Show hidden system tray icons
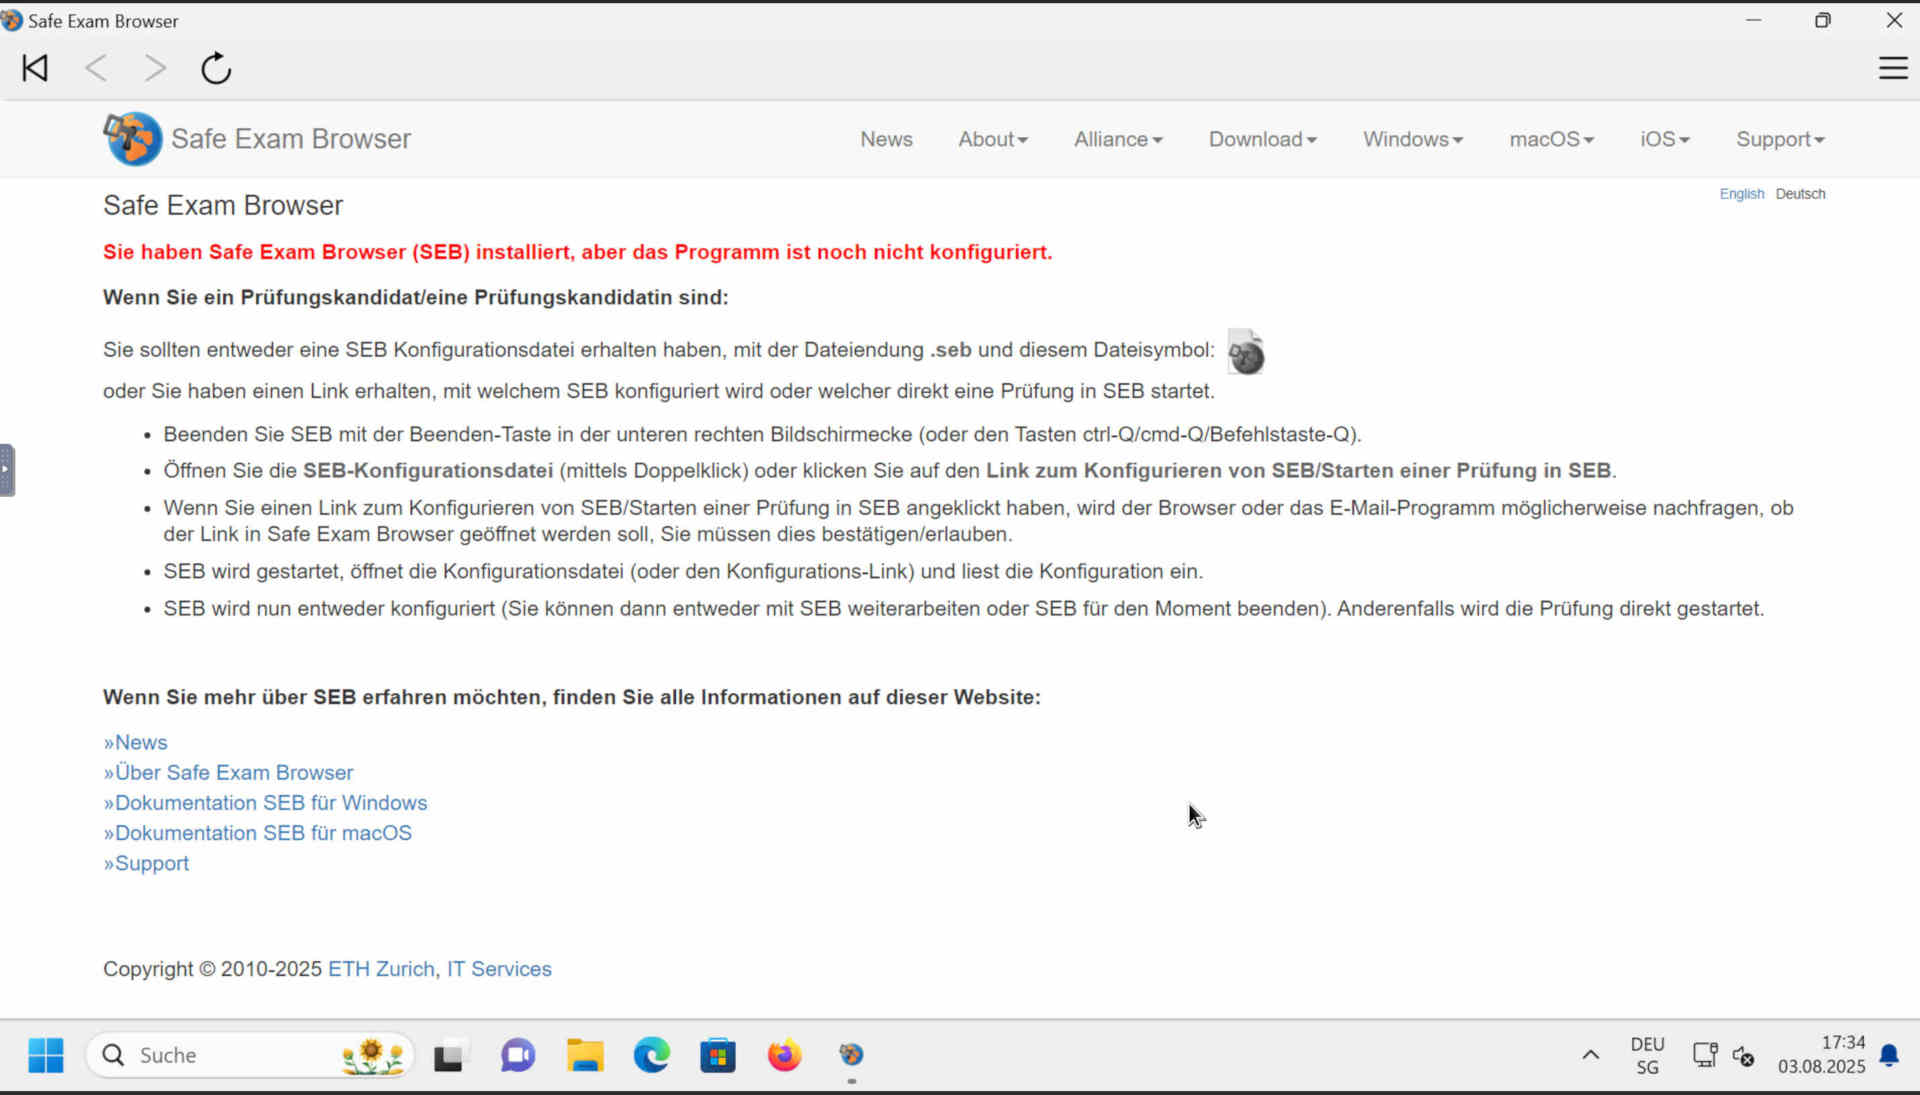 1590,1055
